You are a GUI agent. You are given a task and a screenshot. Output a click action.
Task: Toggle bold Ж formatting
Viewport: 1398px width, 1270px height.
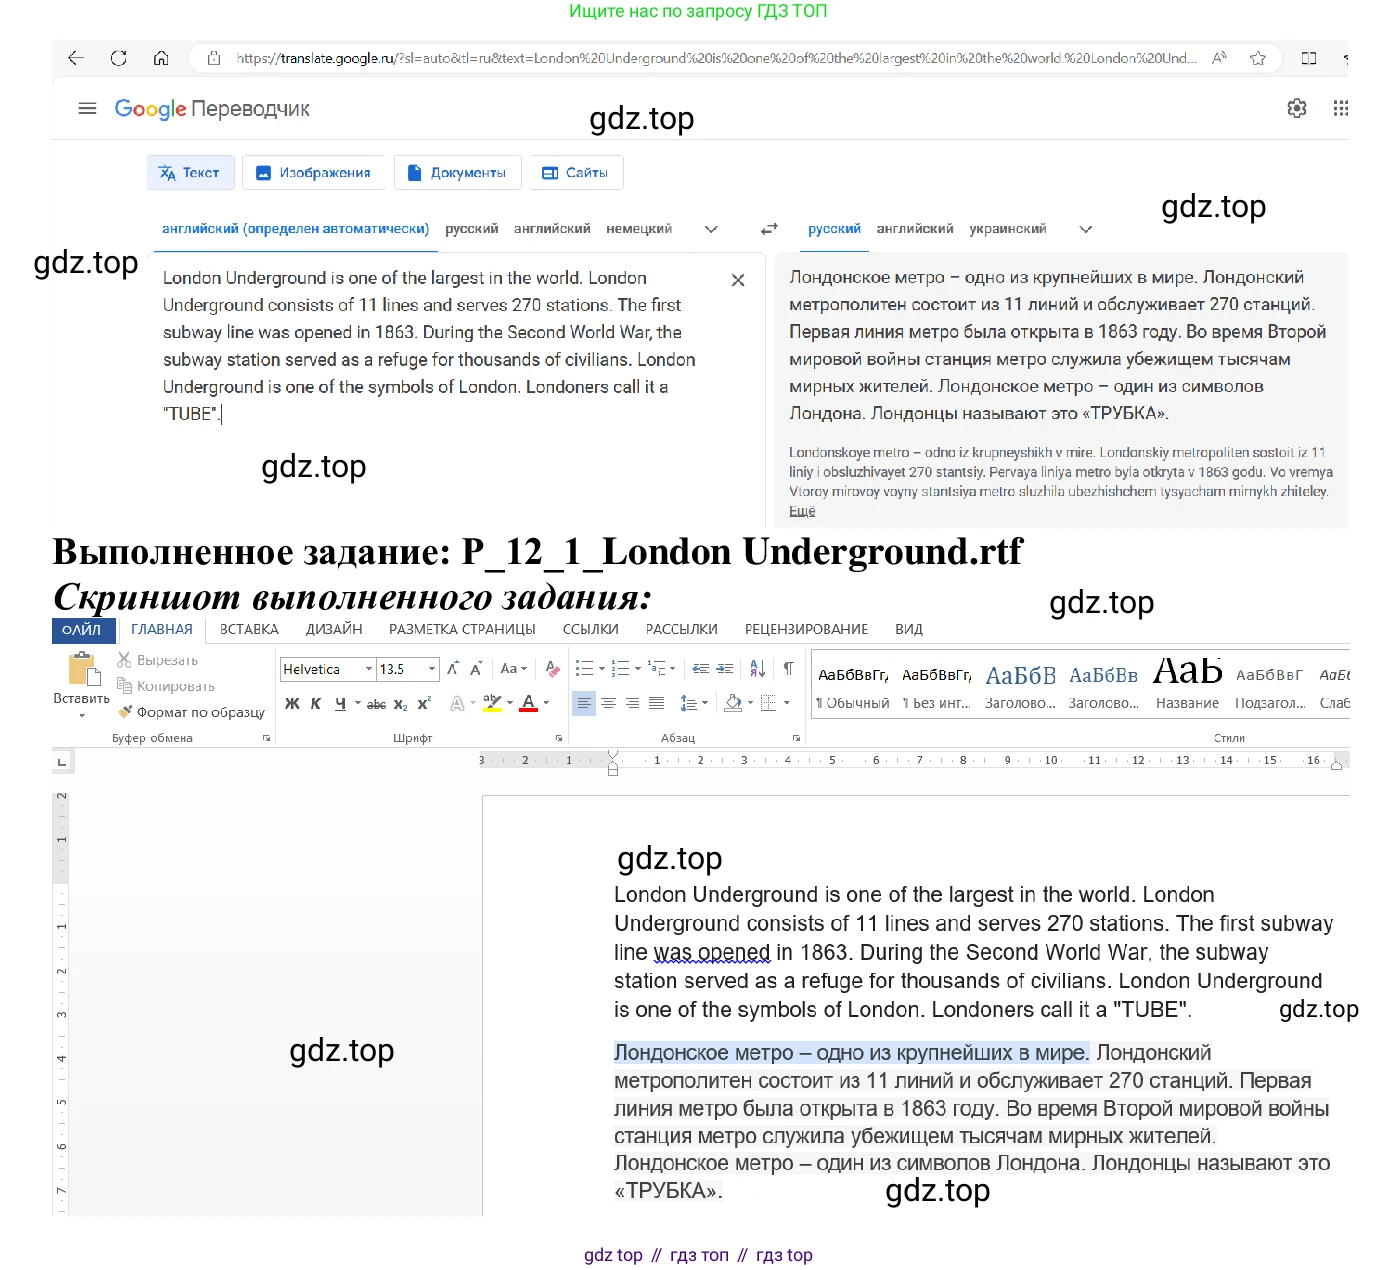click(292, 704)
